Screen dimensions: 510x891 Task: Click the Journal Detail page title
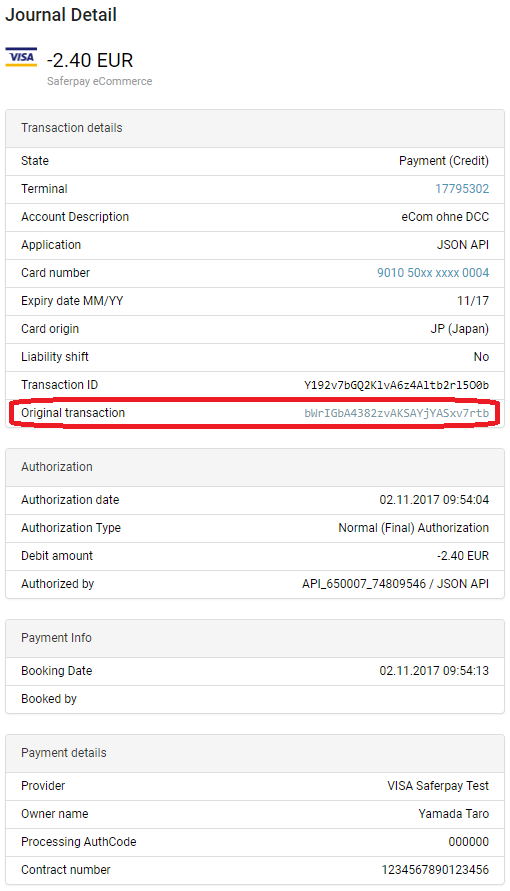coord(61,15)
